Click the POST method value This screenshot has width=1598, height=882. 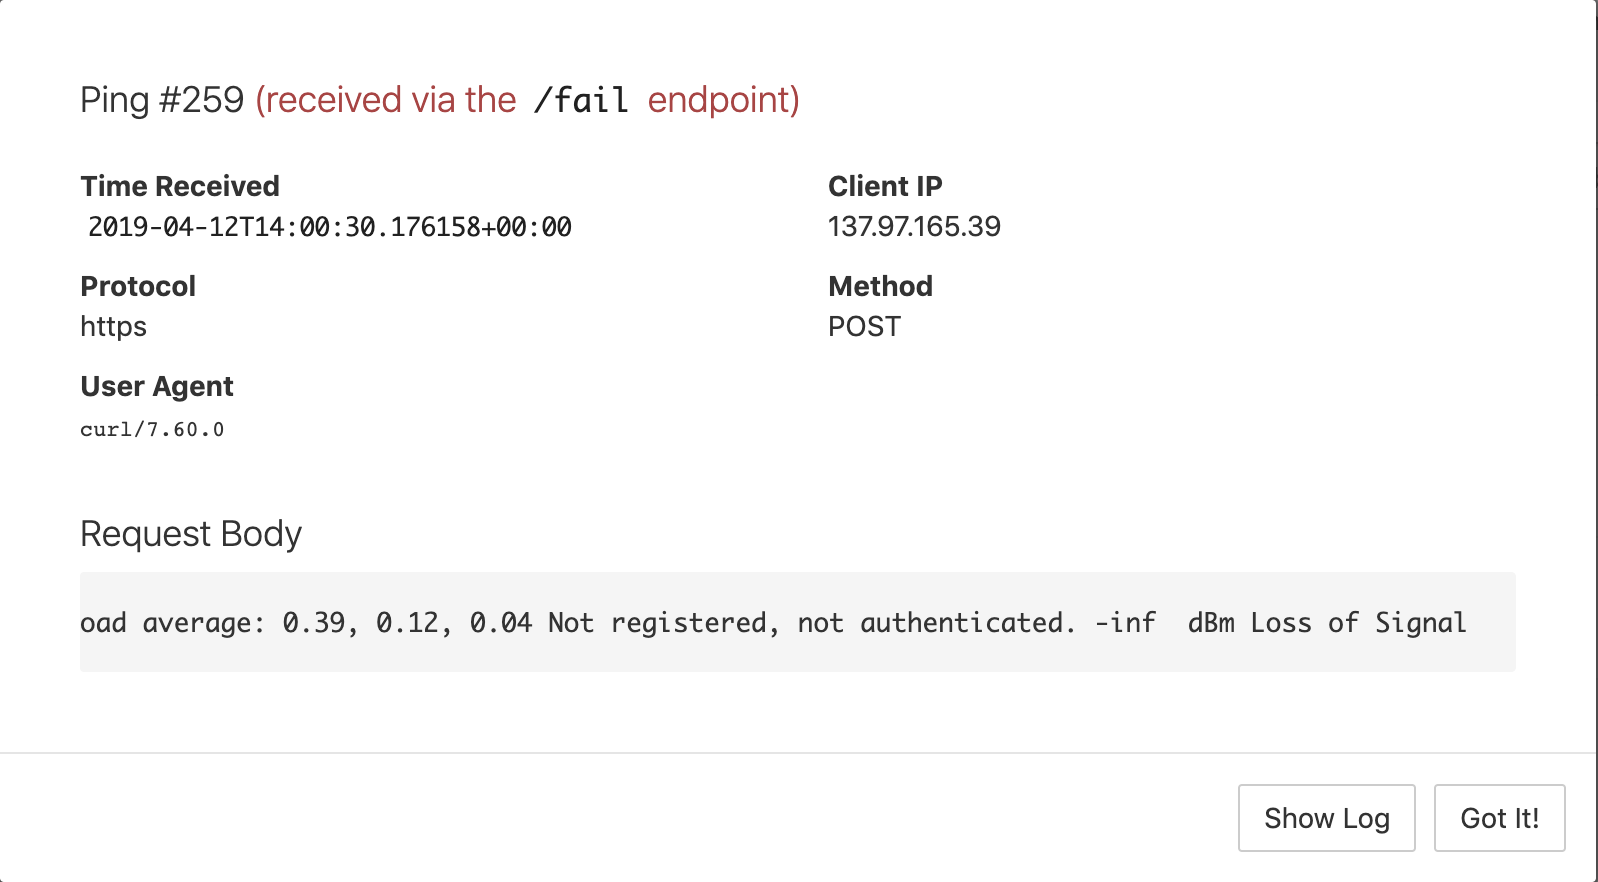864,327
